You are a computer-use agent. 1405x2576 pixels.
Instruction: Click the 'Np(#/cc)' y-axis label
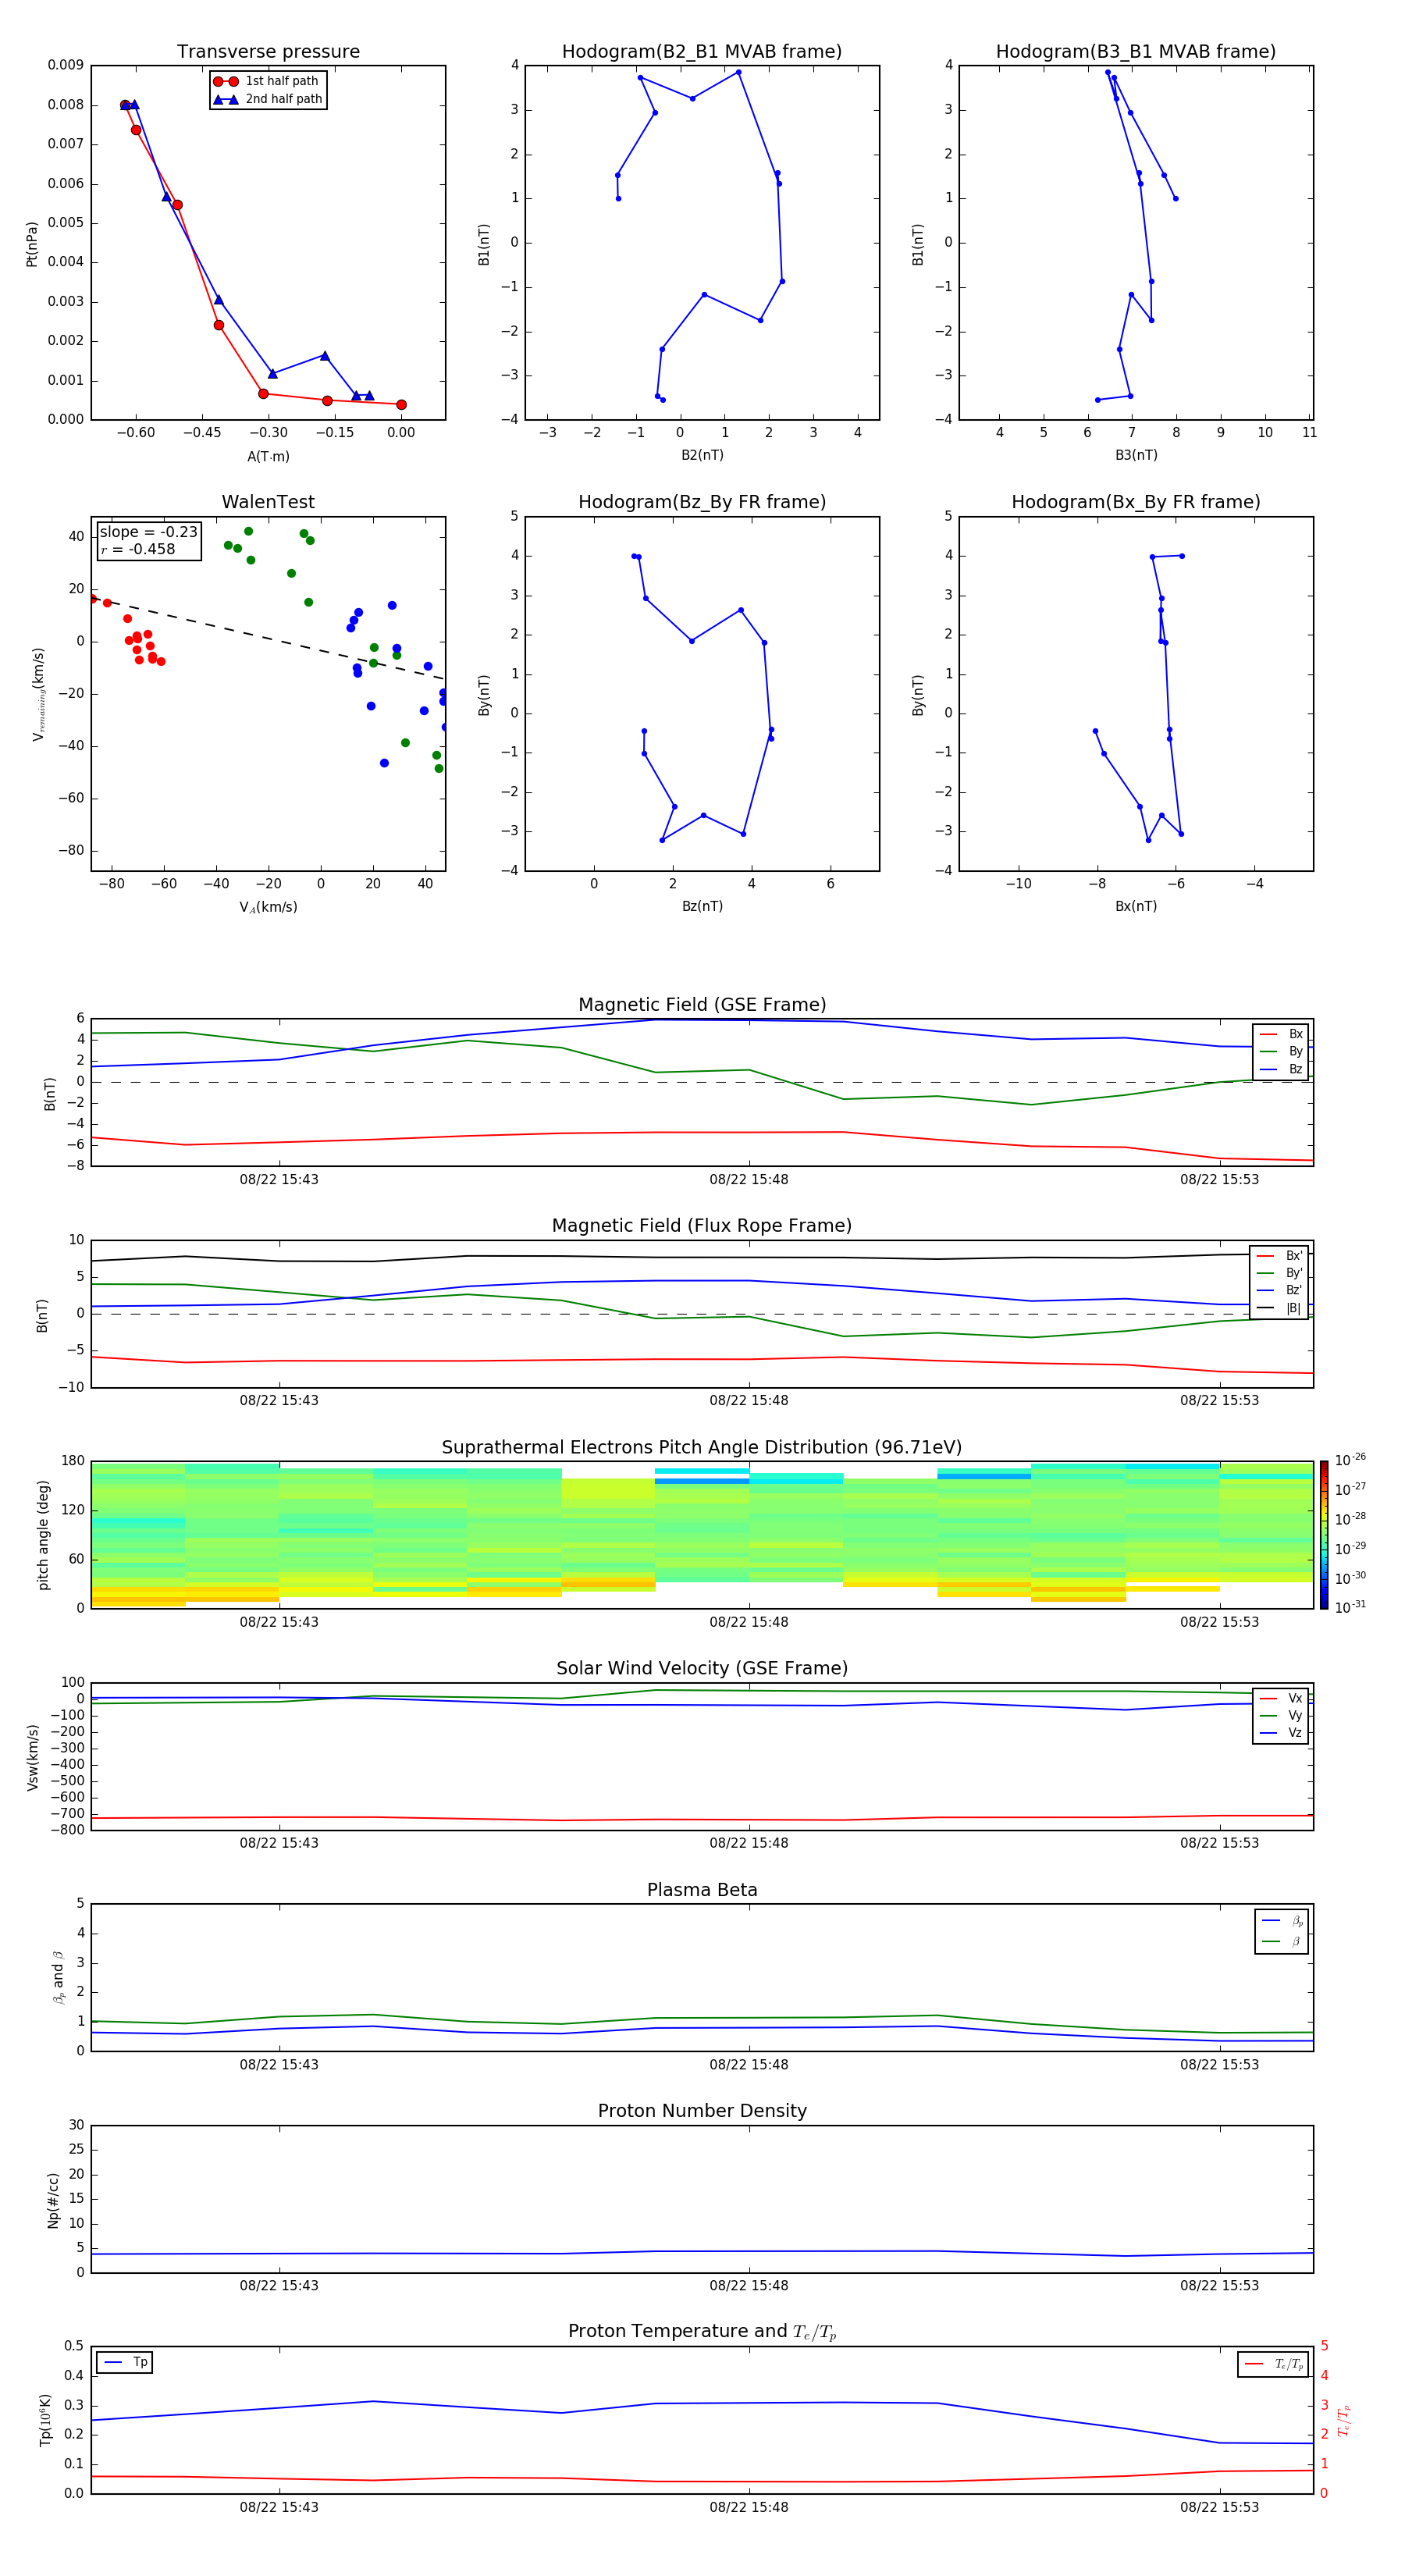click(x=53, y=2199)
